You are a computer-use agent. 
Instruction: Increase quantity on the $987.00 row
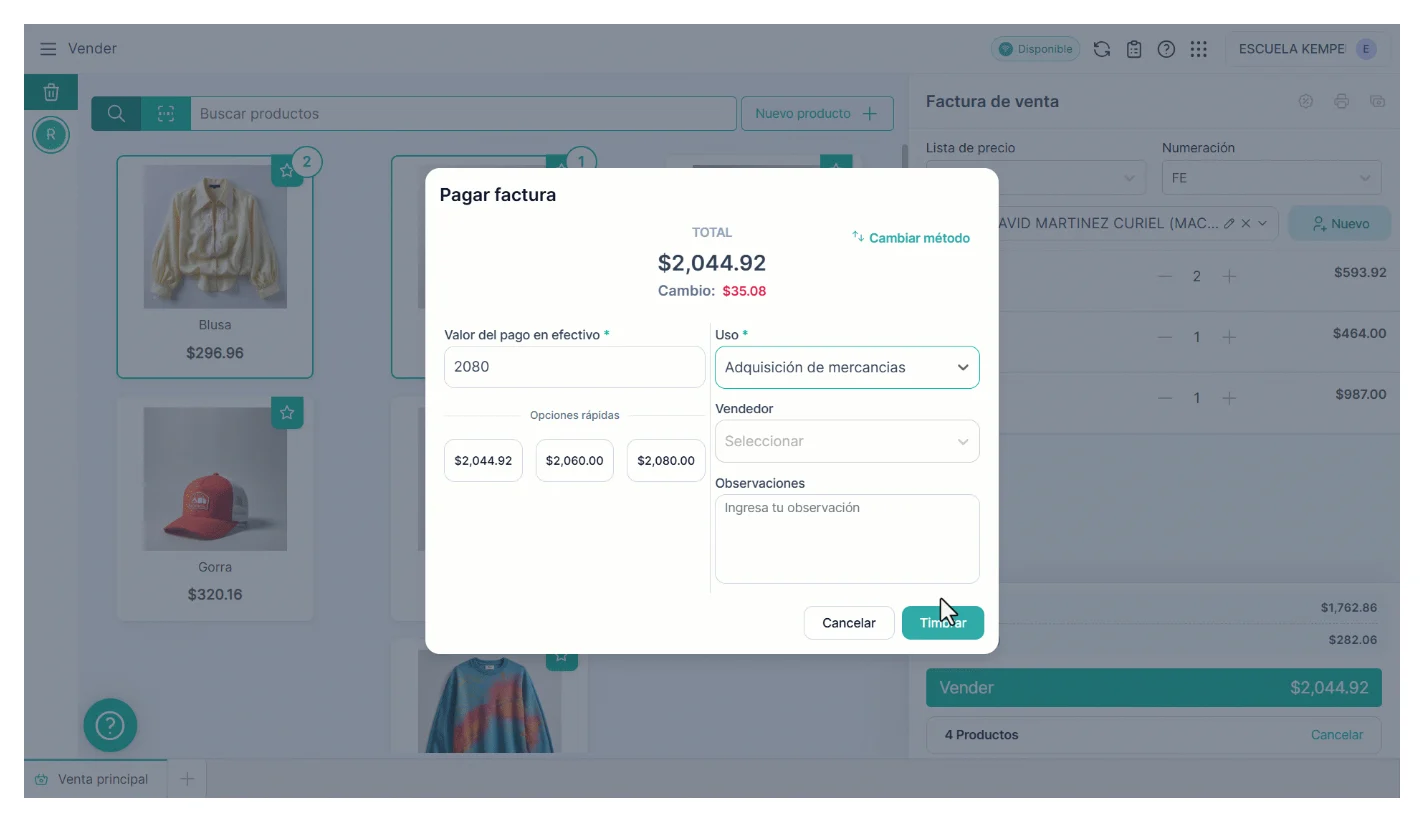(1230, 398)
